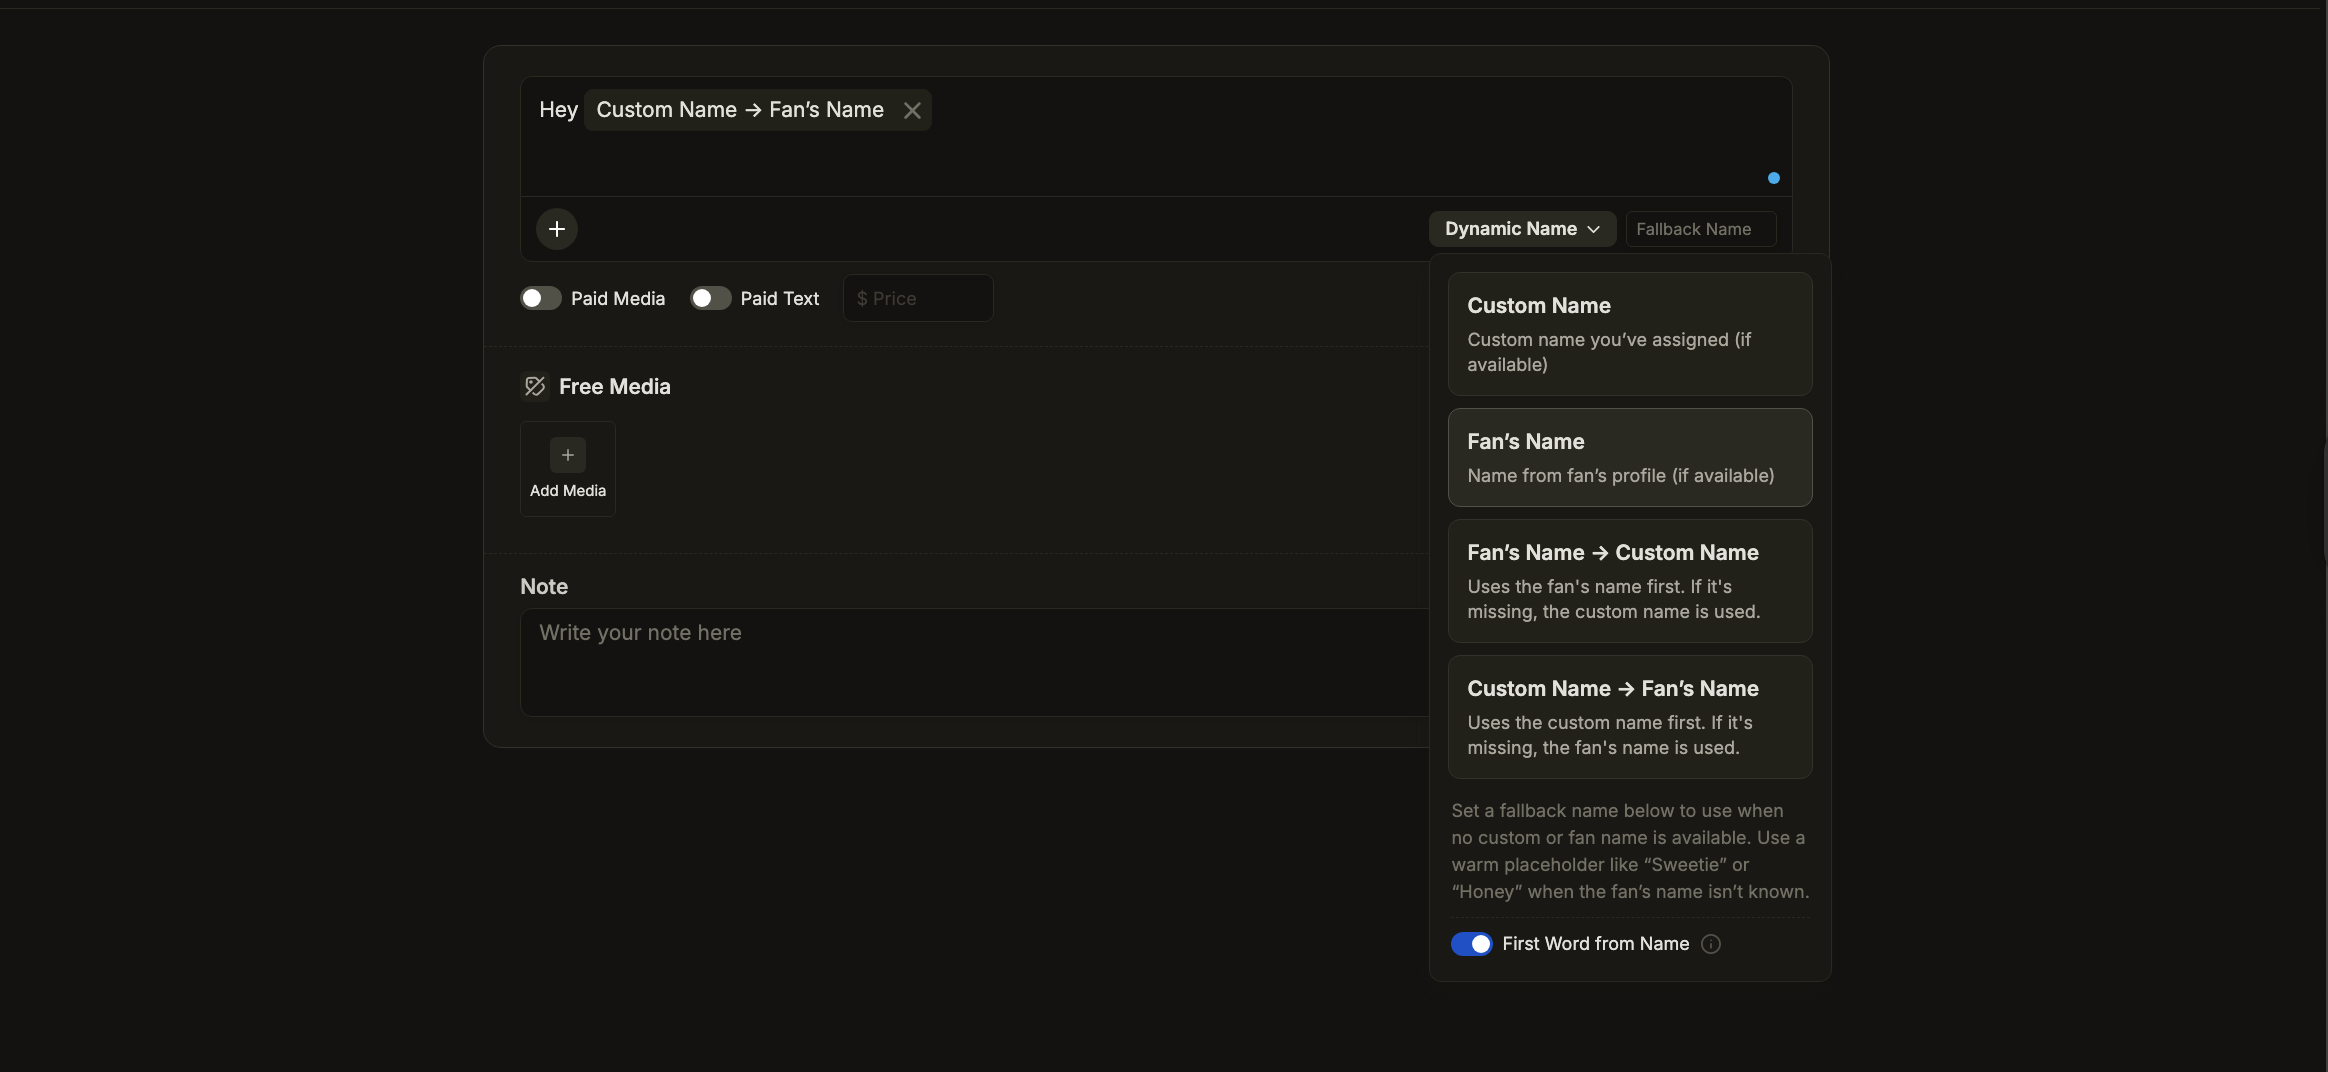The width and height of the screenshot is (2328, 1072).
Task: Click the Free Media heart icon
Action: click(x=535, y=387)
